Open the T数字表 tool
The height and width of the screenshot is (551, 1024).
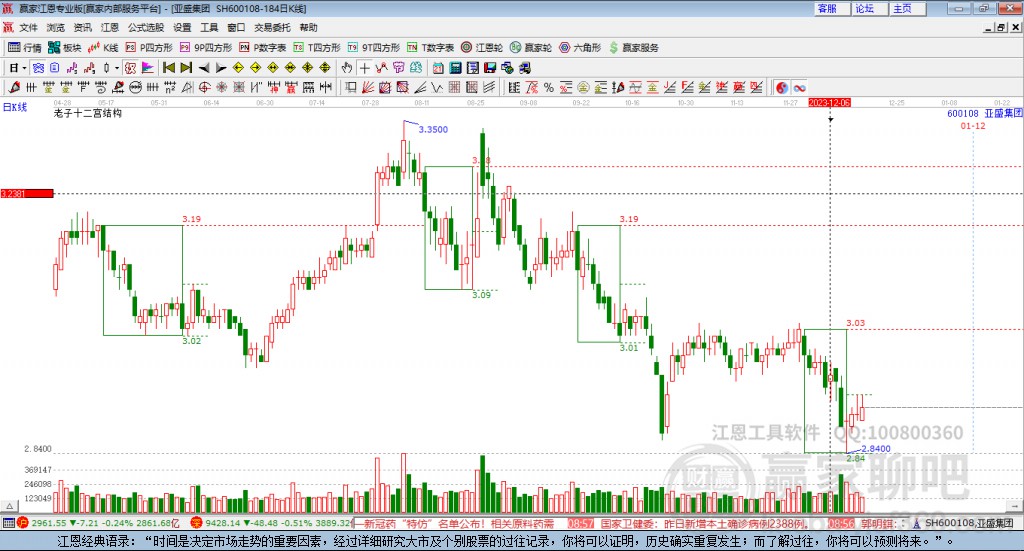[430, 48]
